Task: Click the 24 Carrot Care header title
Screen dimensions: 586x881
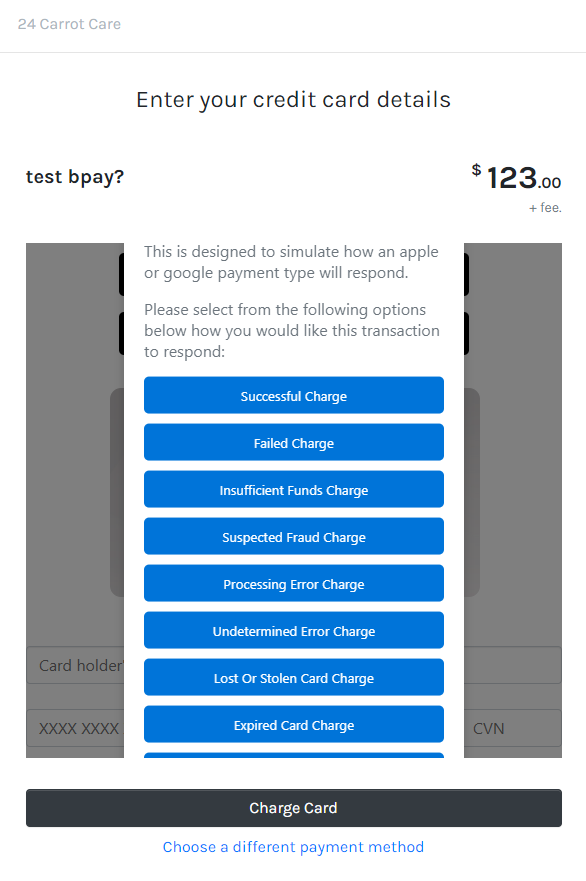Action: coord(69,24)
